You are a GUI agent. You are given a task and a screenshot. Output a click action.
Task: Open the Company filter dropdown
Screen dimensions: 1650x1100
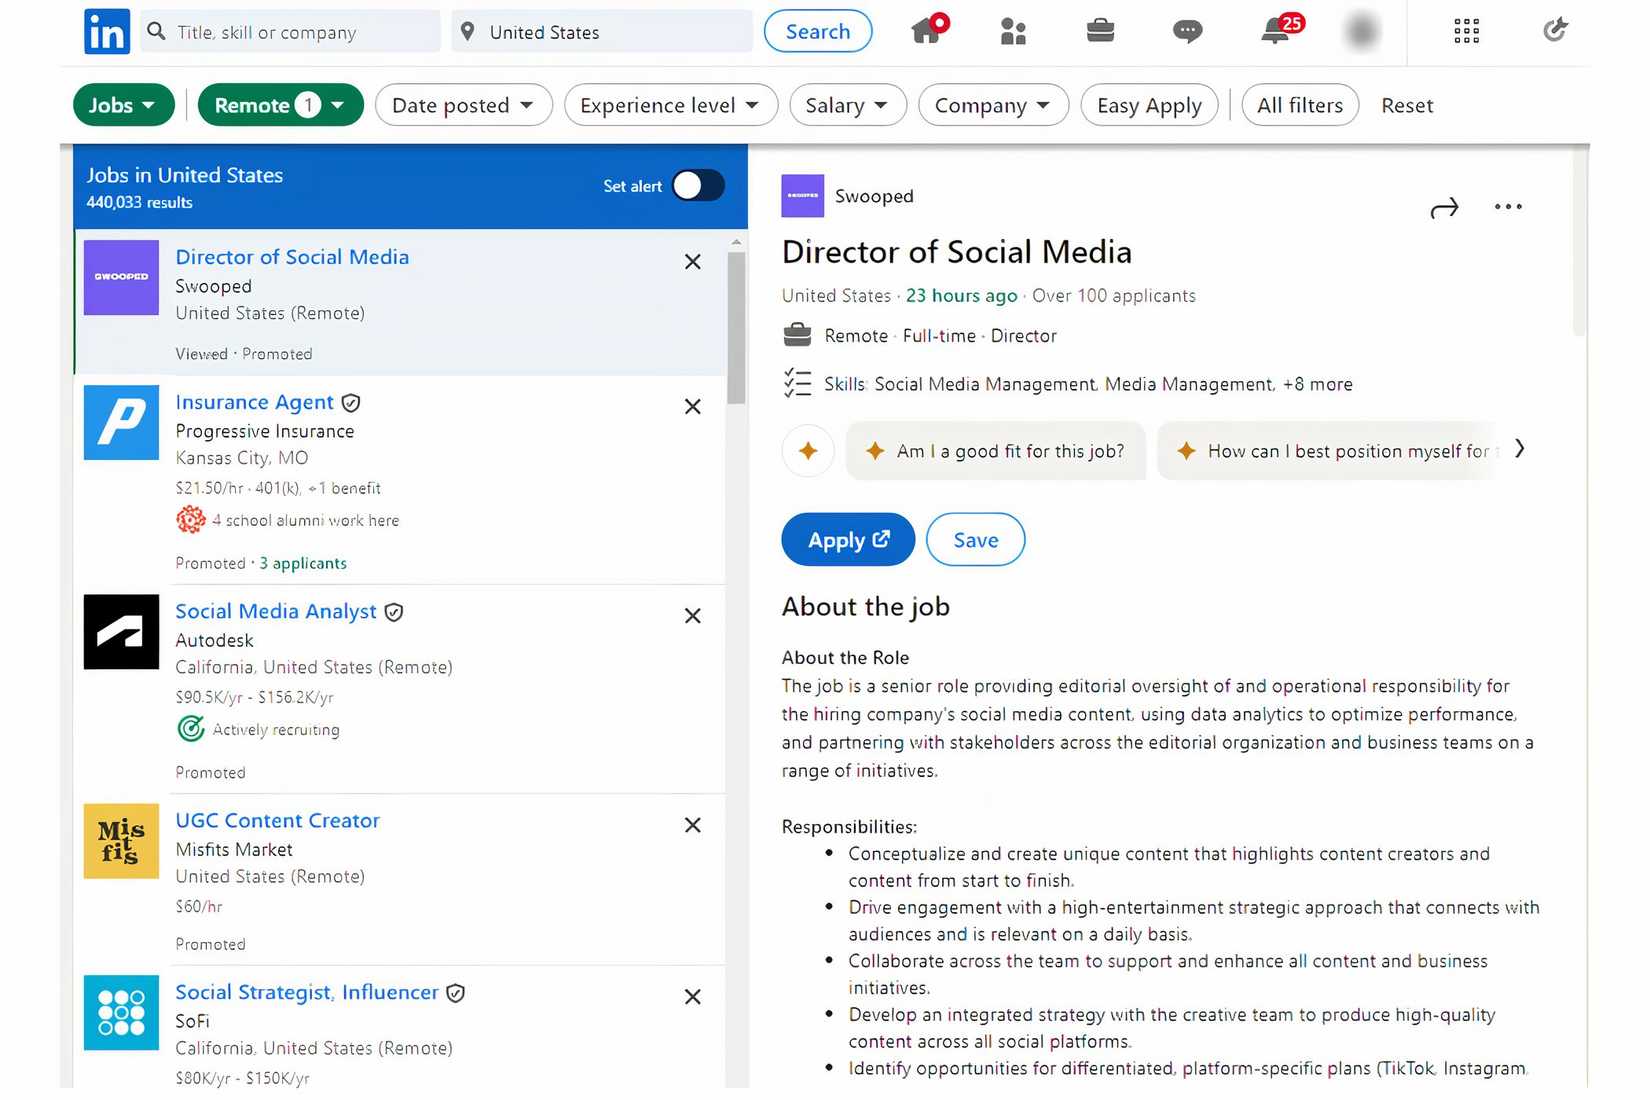tap(993, 105)
